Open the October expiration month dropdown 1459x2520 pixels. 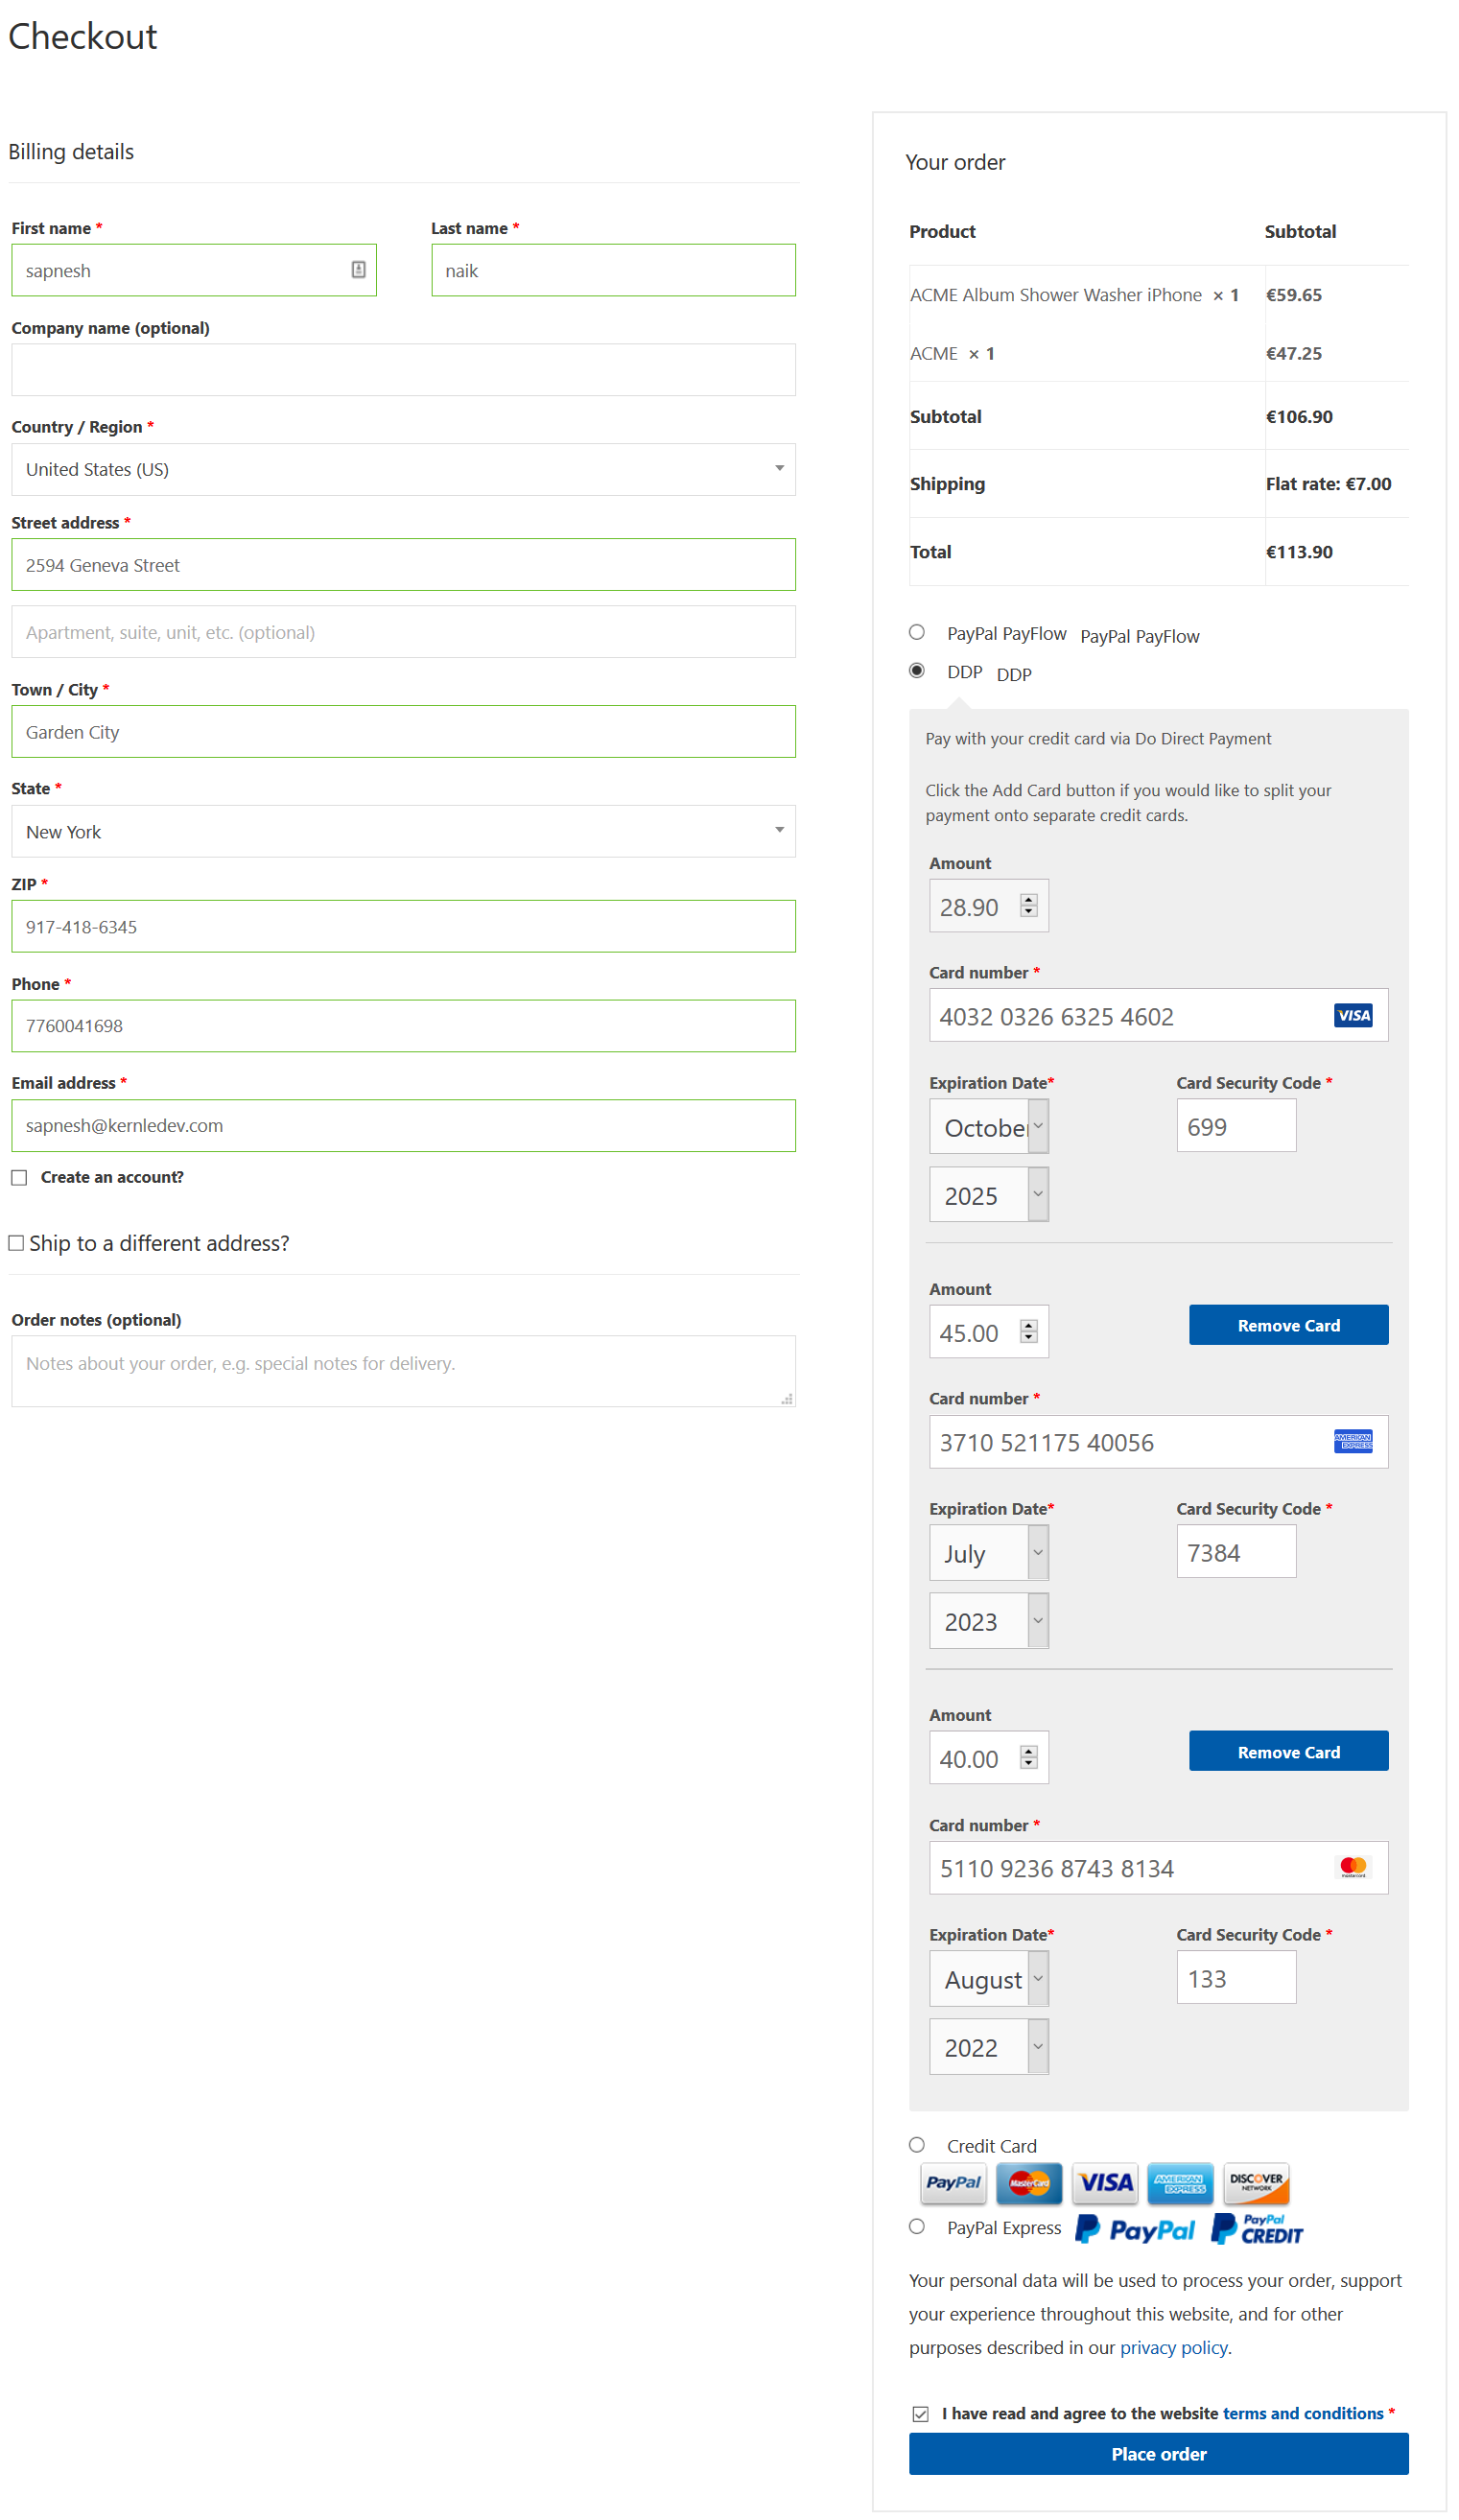[989, 1128]
